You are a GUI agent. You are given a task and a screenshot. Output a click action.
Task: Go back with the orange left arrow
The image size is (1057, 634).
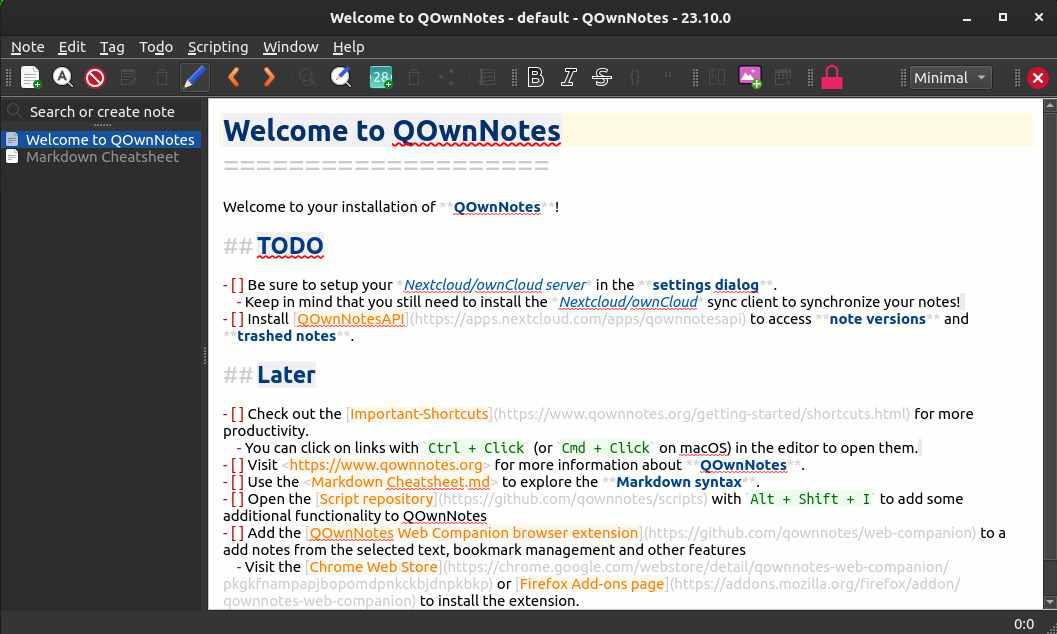234,77
